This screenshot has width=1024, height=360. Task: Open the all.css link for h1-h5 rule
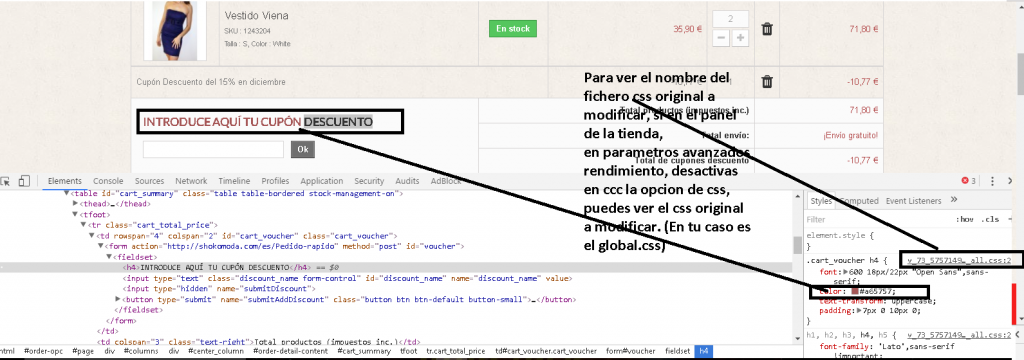point(960,334)
